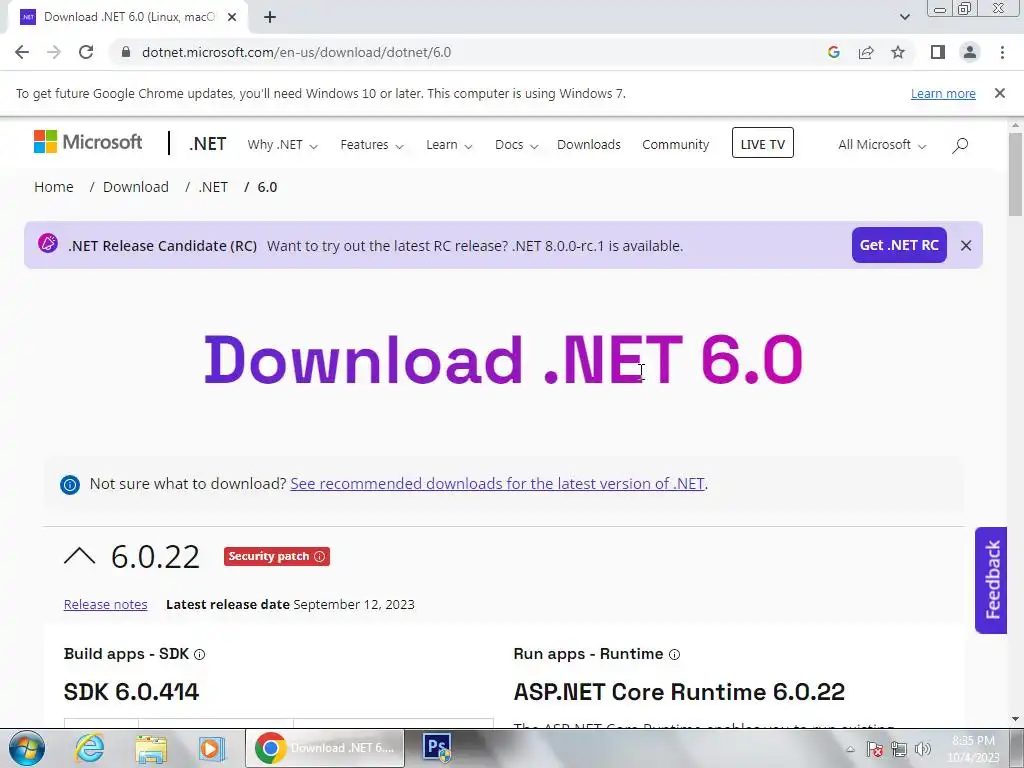This screenshot has height=768, width=1024.
Task: Click the purple RC rocket icon
Action: tap(48, 243)
